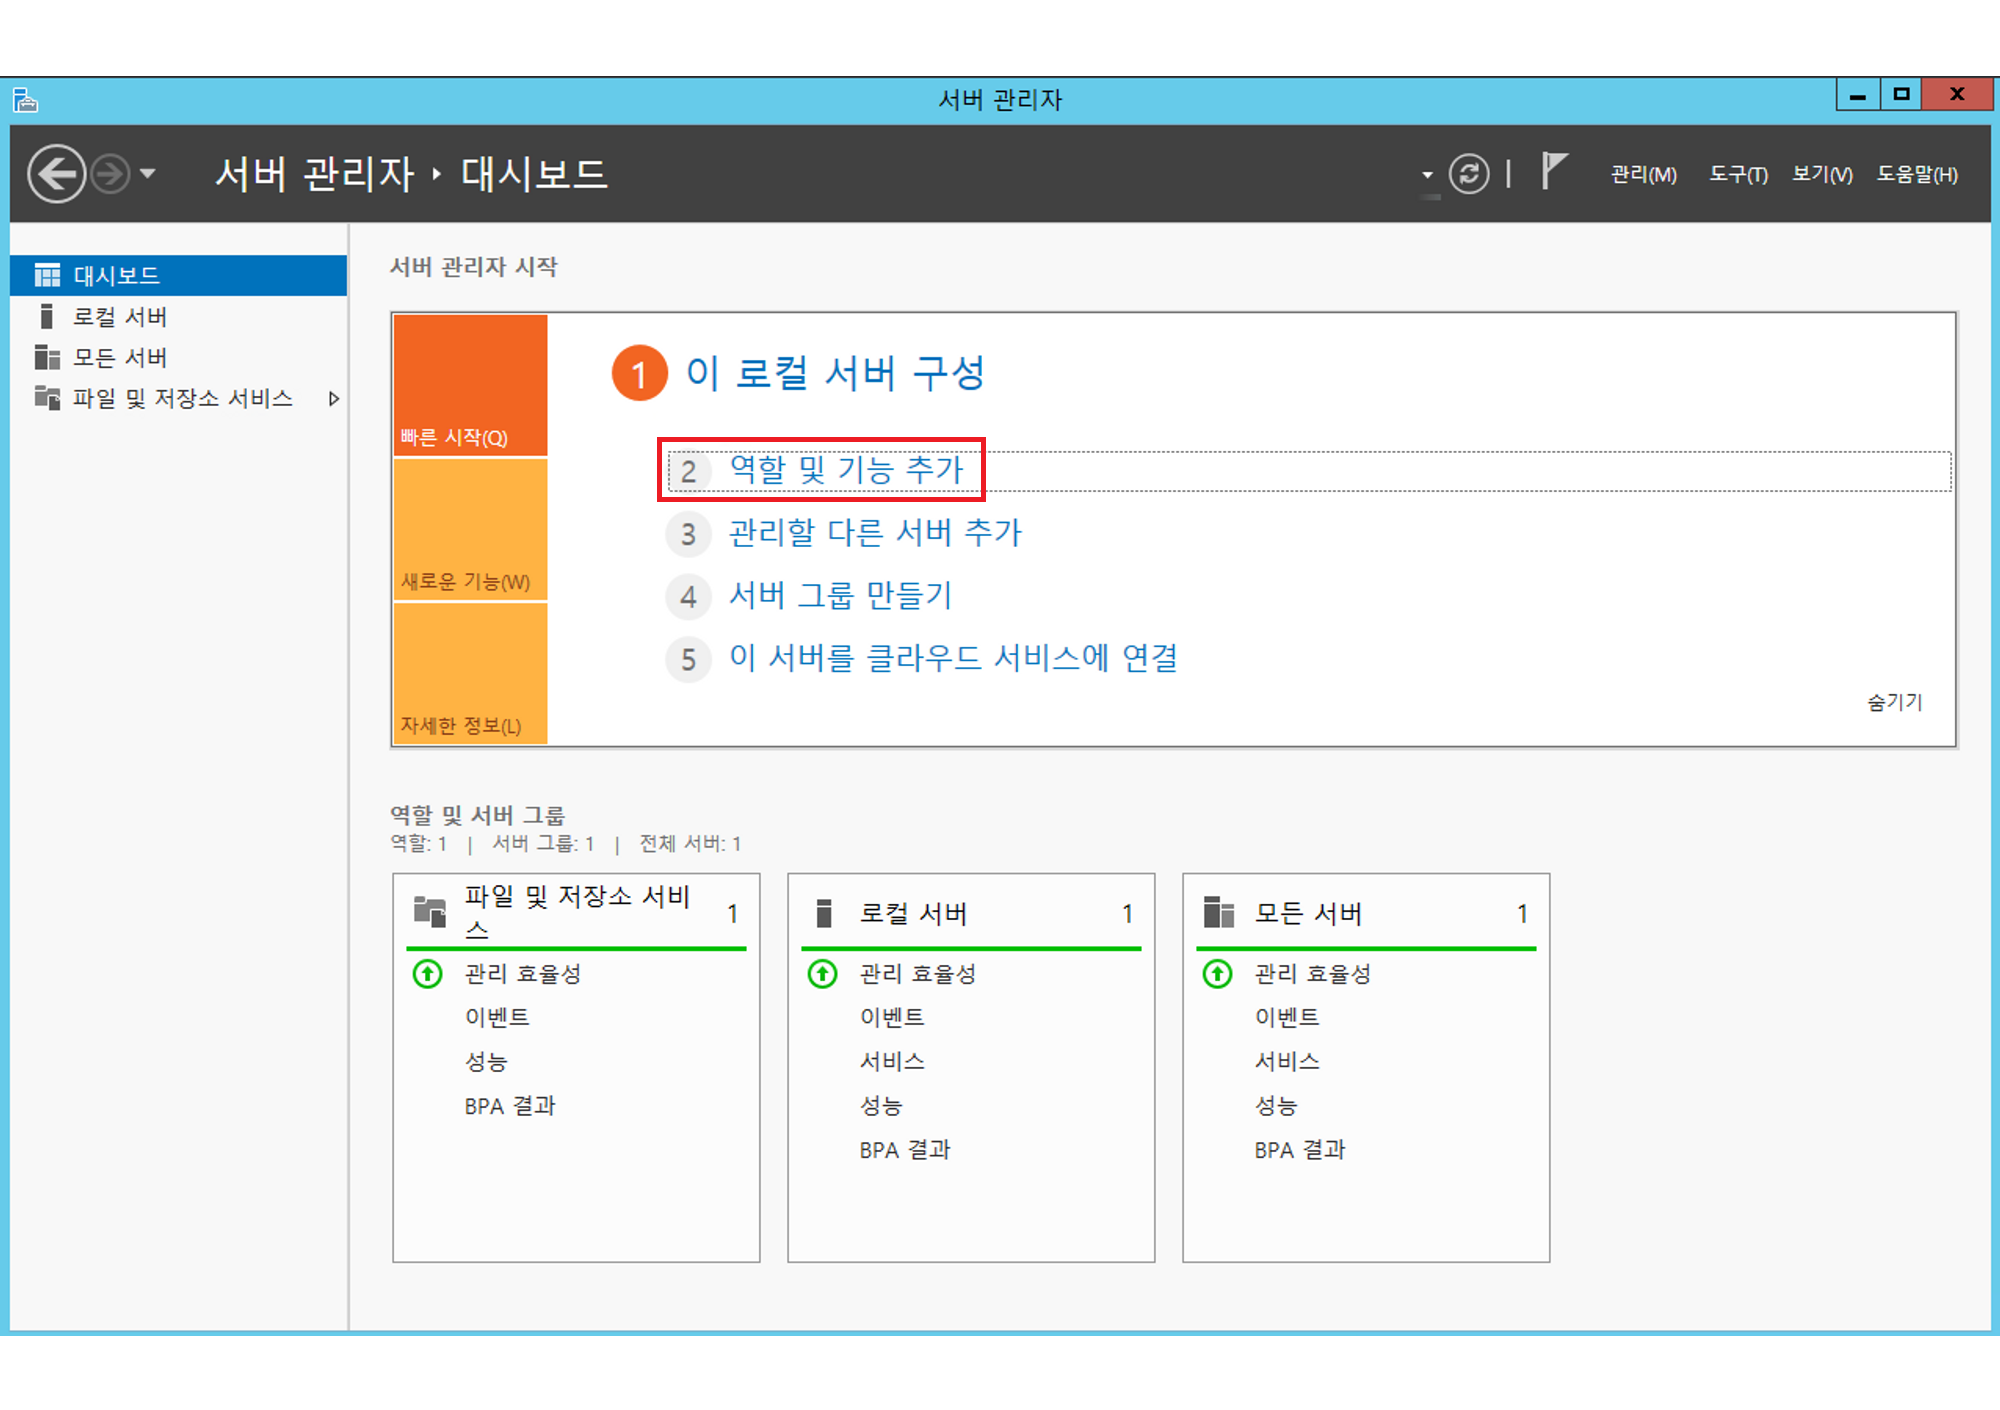Open dropdown arrow left of refresh icon
This screenshot has width=2000, height=1410.
(1427, 175)
